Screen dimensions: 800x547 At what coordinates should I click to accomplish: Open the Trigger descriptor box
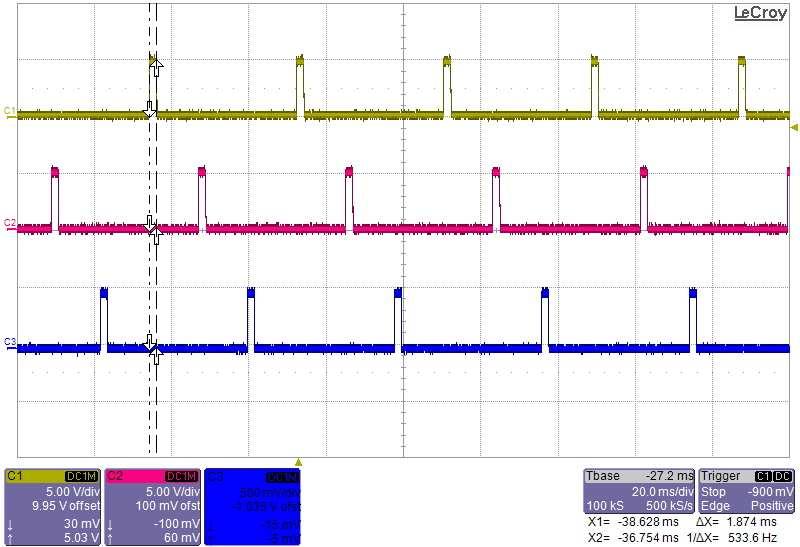[x=746, y=491]
